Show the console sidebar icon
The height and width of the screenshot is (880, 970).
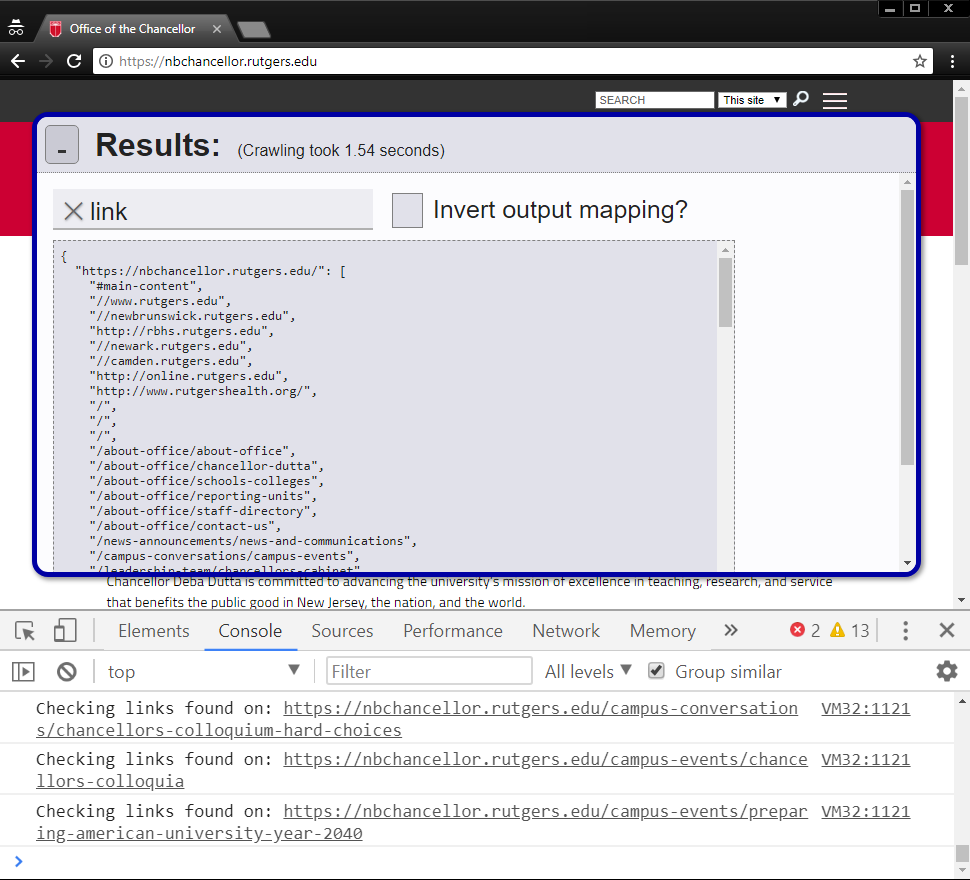tap(24, 672)
